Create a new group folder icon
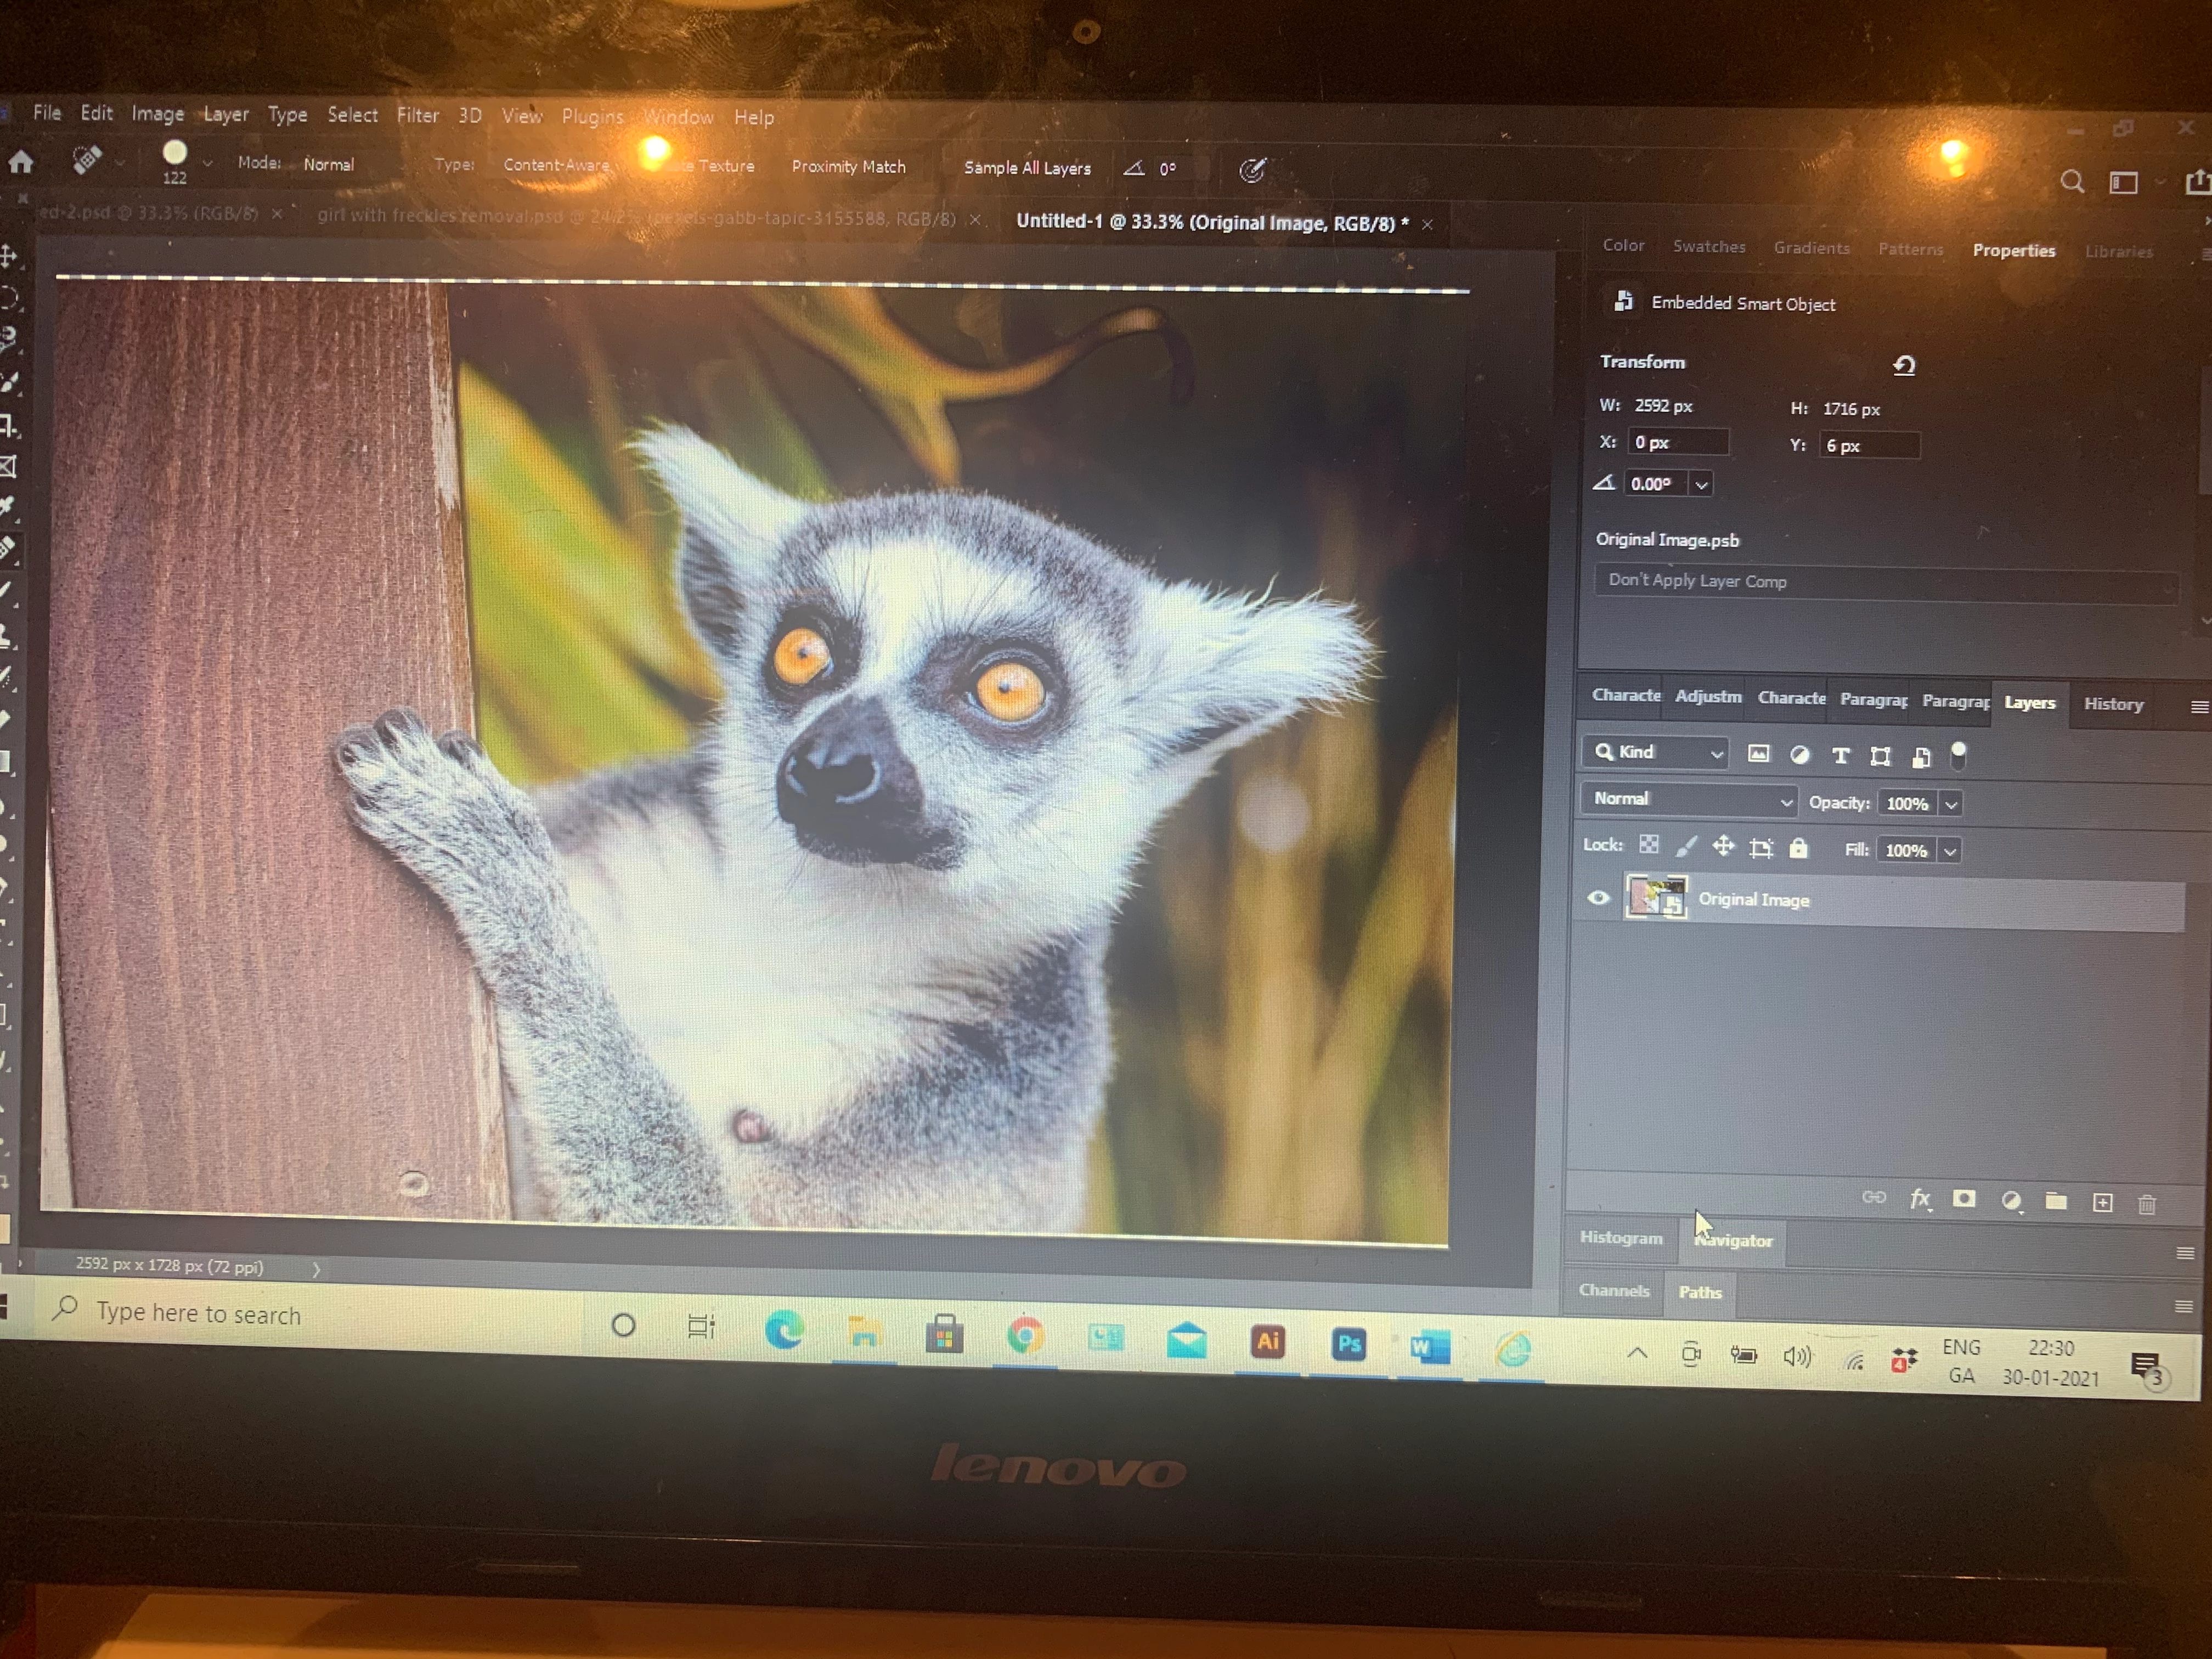The width and height of the screenshot is (2212, 1659). [2056, 1201]
